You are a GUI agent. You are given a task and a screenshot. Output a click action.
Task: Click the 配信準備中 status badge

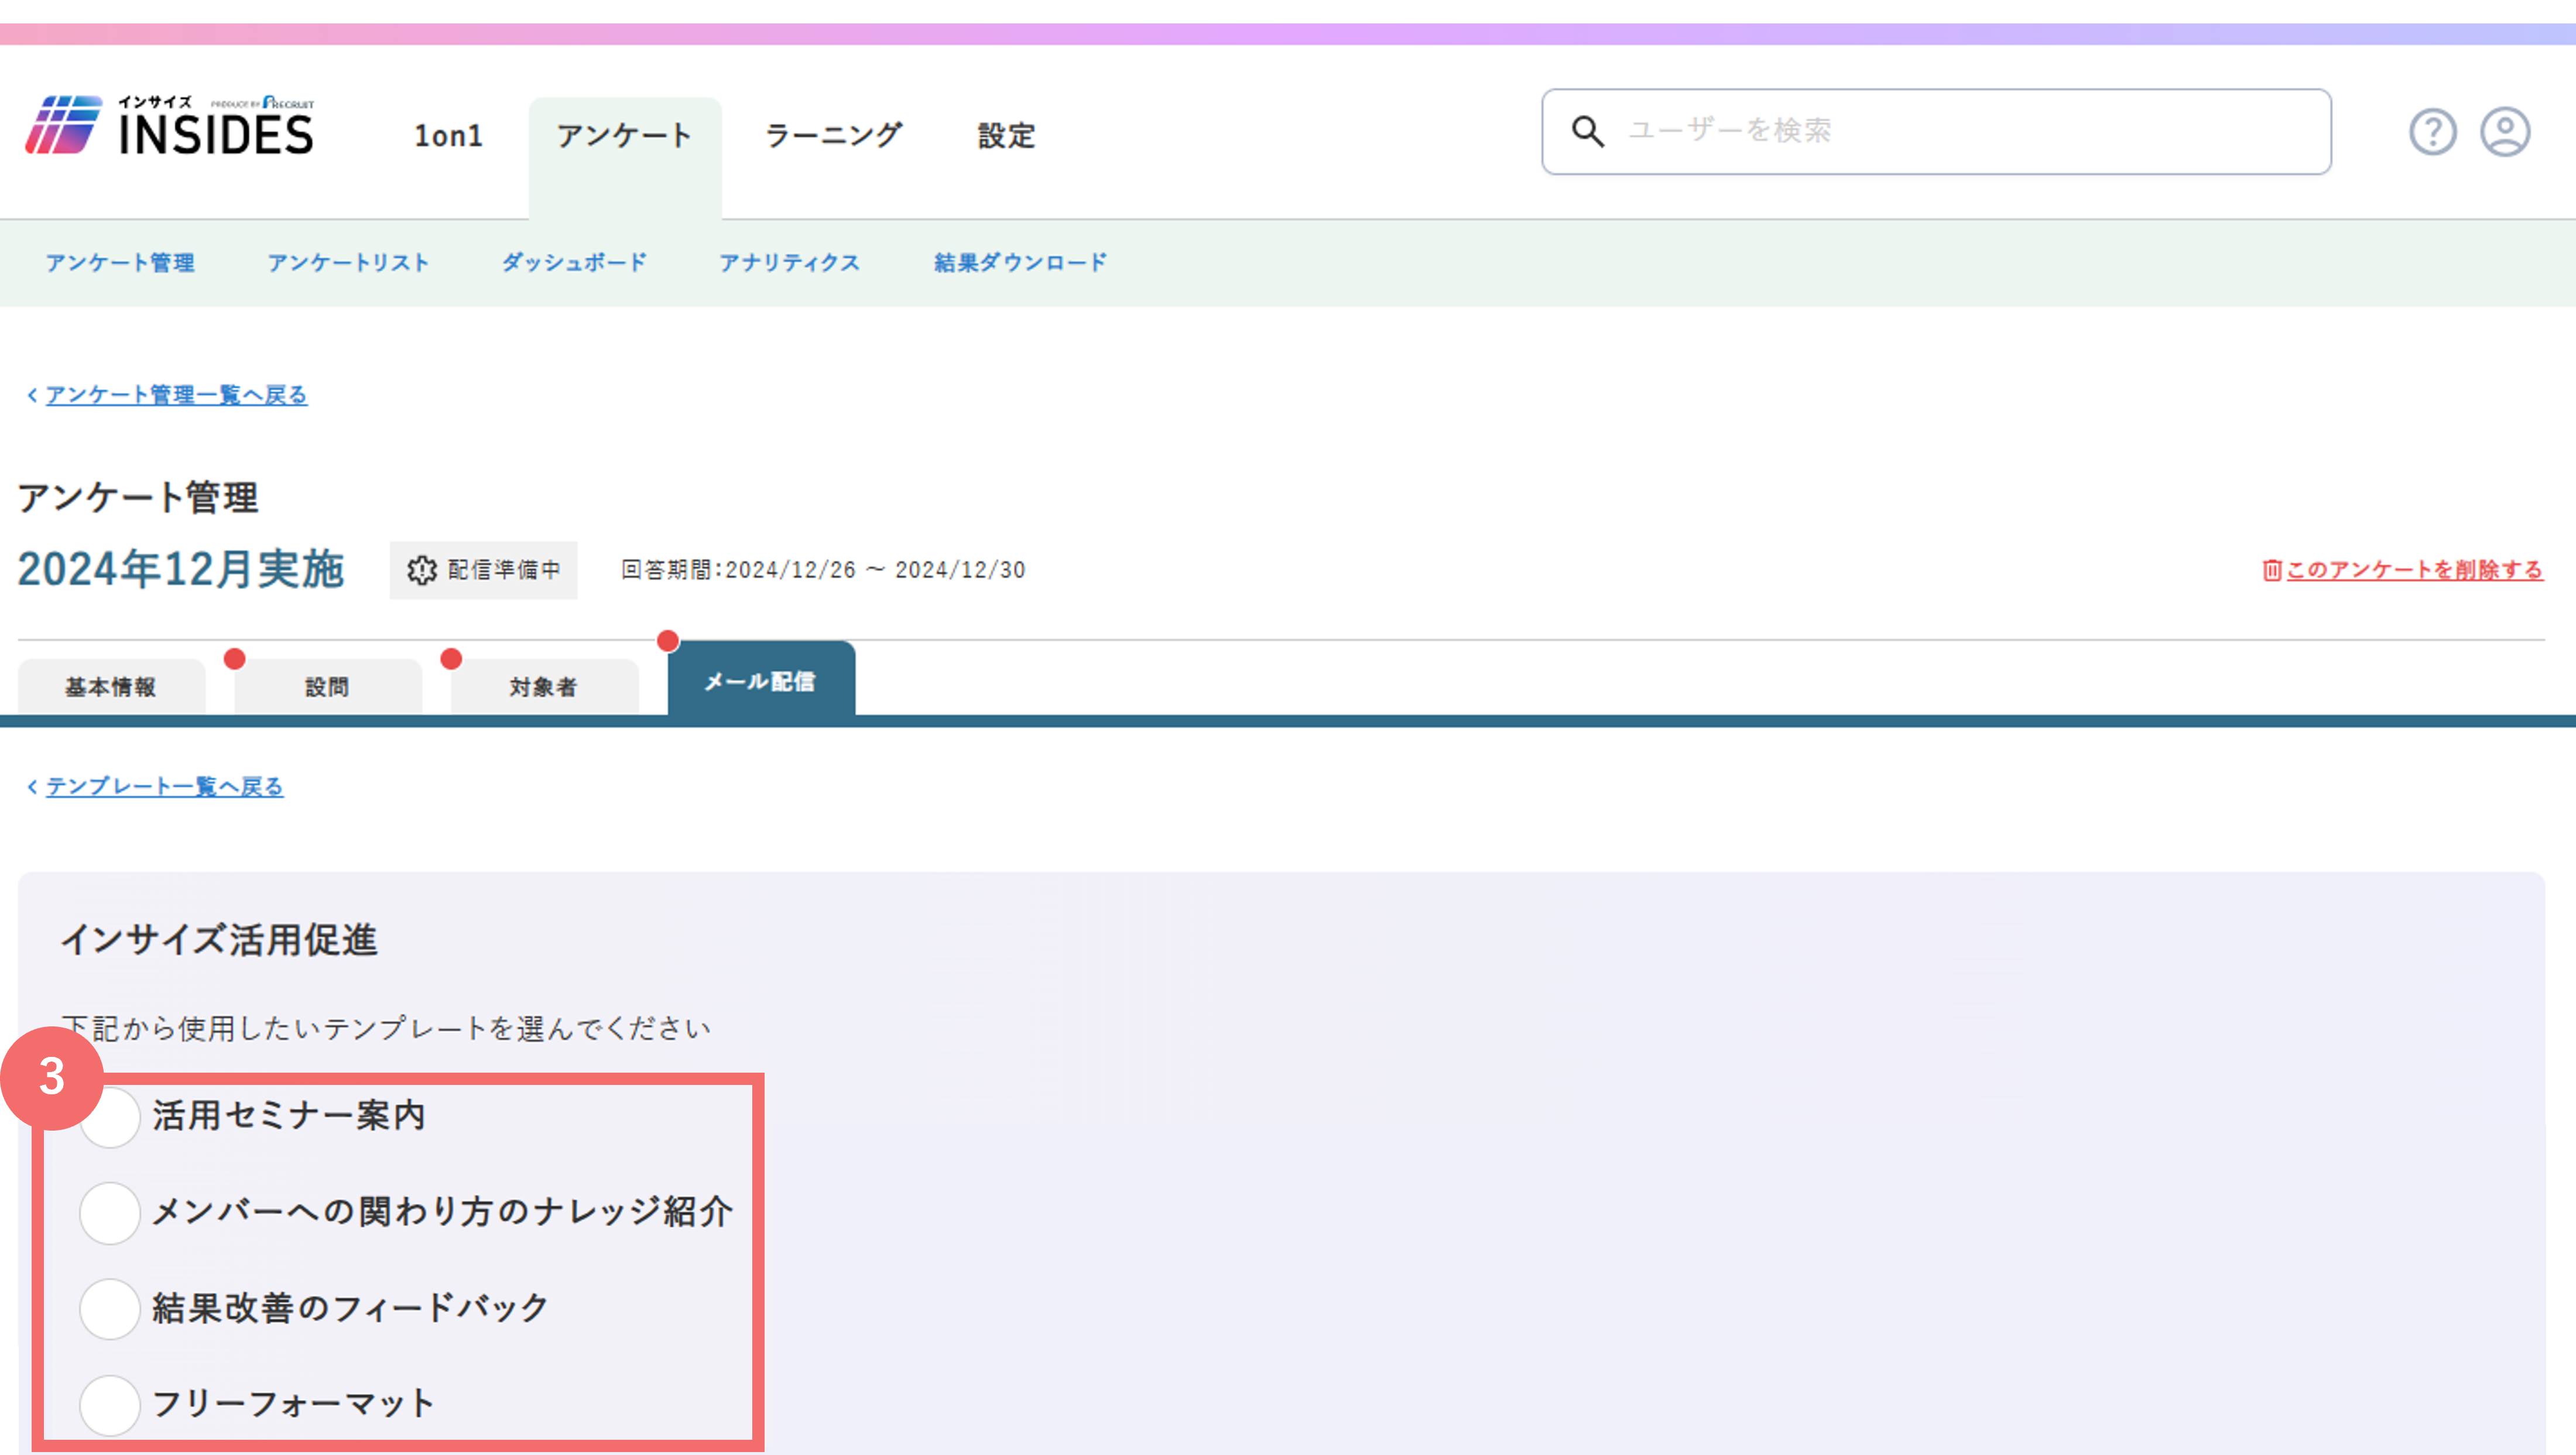(x=483, y=570)
